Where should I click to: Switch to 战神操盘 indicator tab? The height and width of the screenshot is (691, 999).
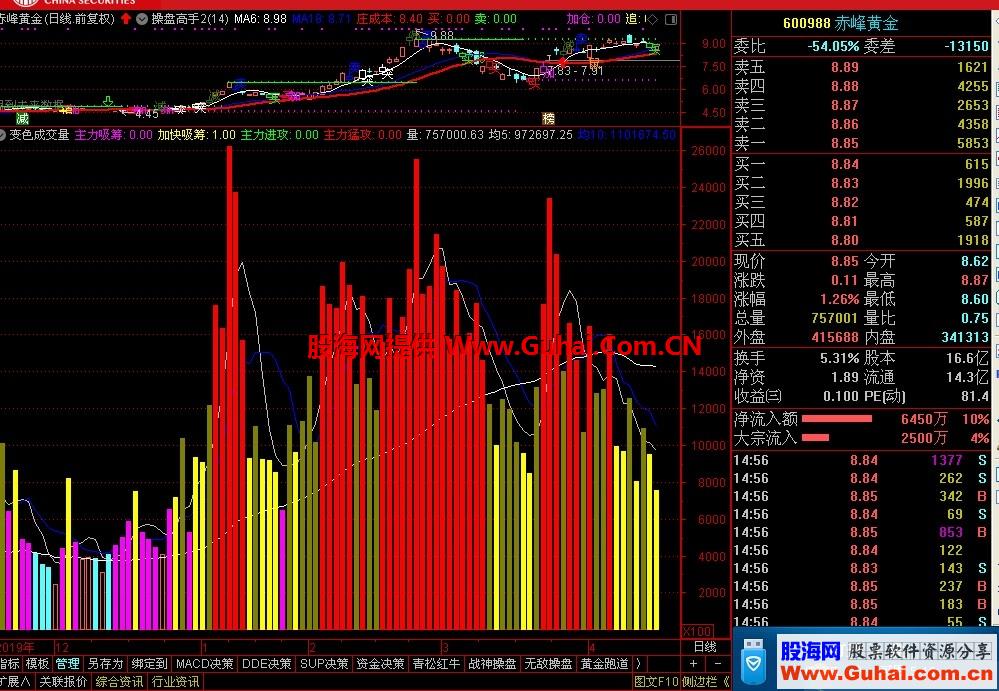coord(492,664)
